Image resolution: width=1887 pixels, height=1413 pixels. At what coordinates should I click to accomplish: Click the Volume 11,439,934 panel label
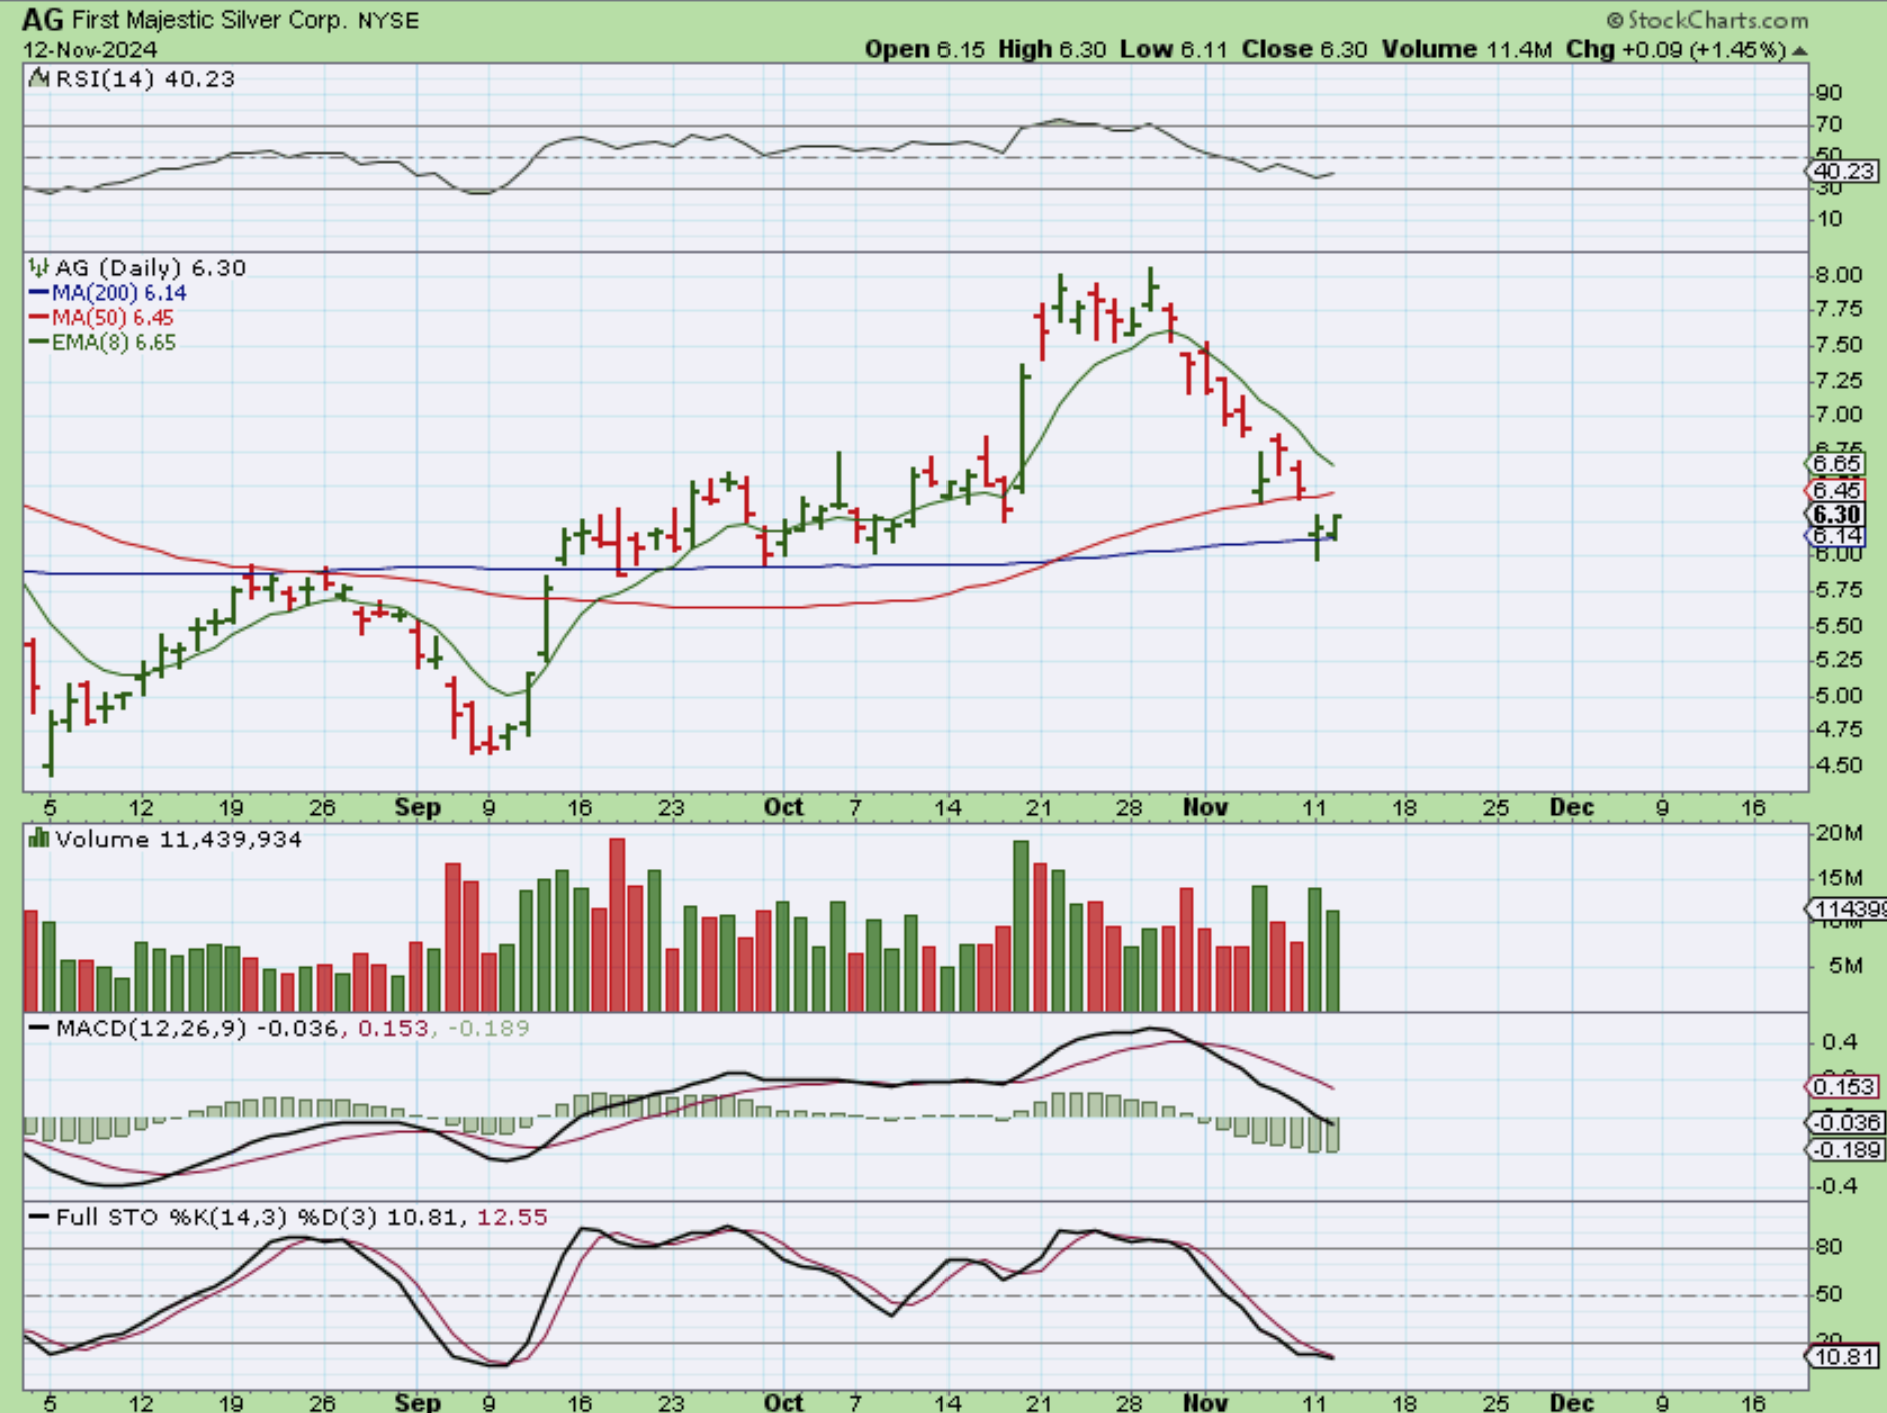(179, 838)
